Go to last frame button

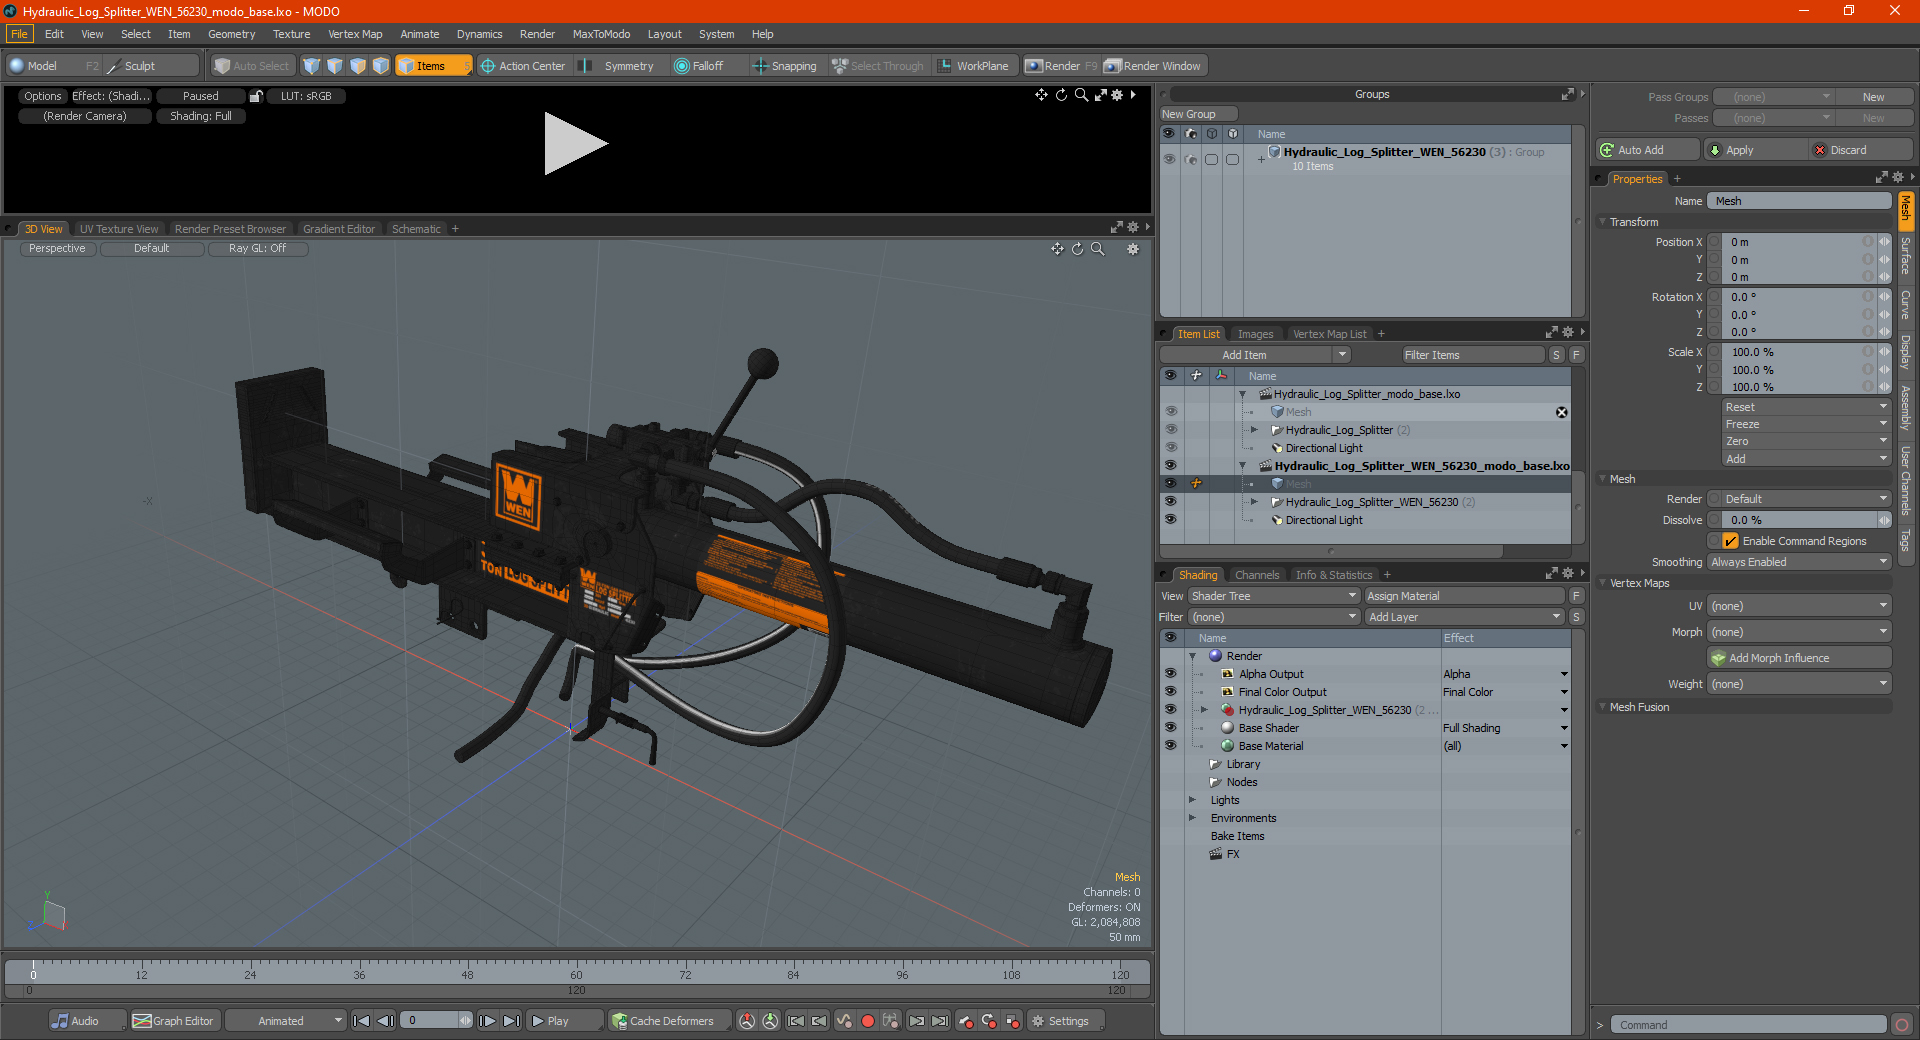coord(511,1021)
